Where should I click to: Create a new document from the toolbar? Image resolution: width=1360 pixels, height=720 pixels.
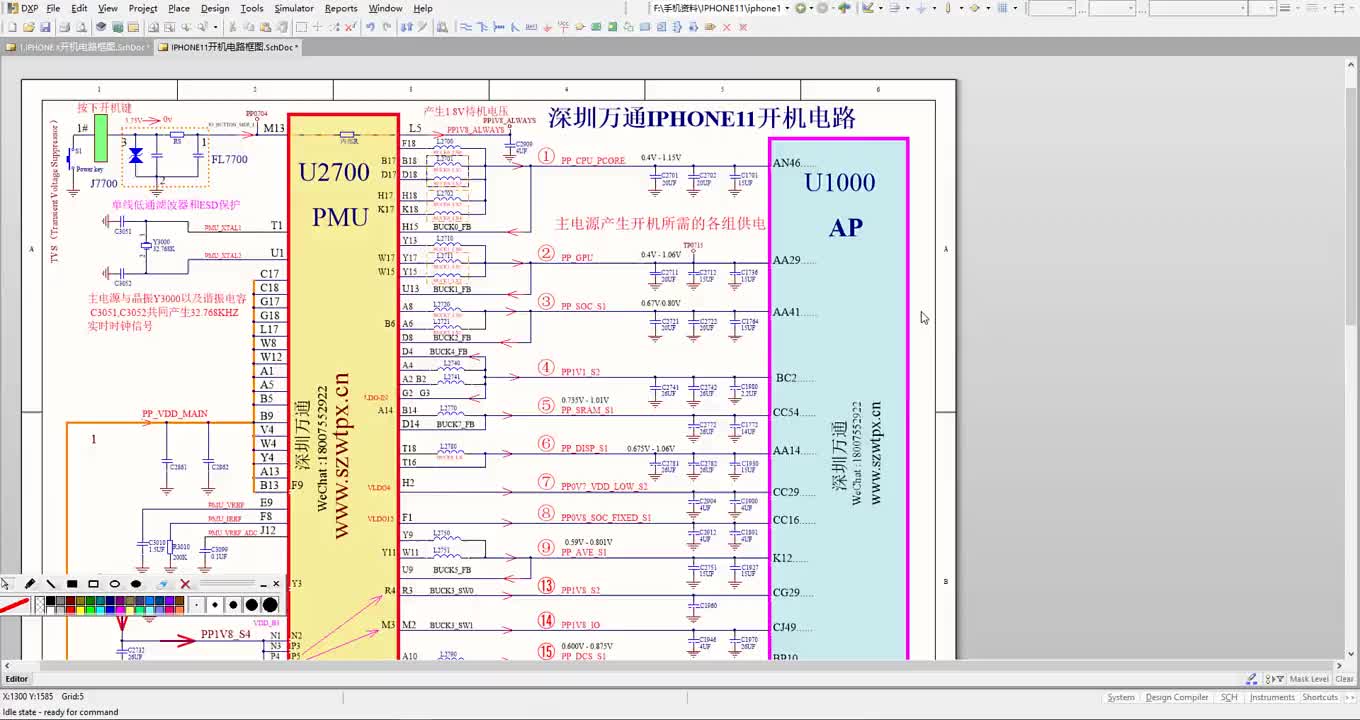[12, 27]
